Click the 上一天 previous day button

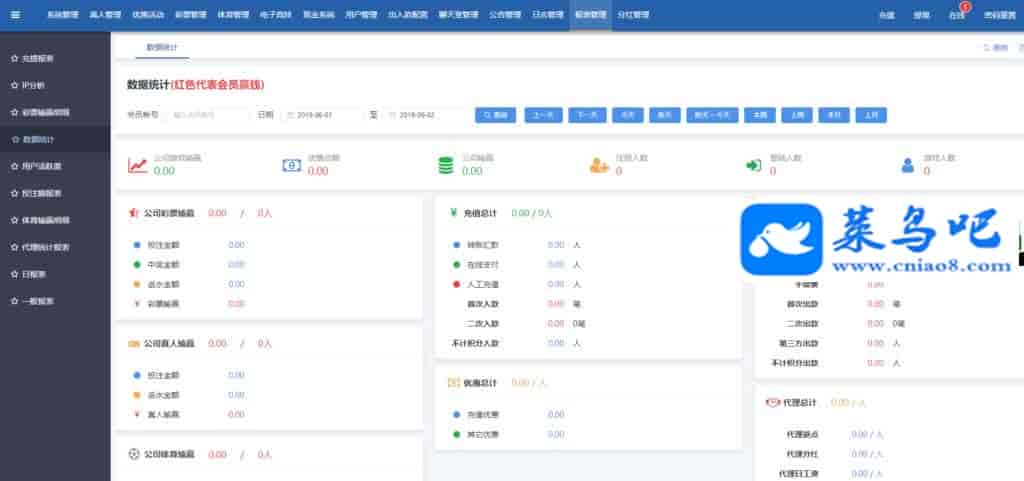543,115
